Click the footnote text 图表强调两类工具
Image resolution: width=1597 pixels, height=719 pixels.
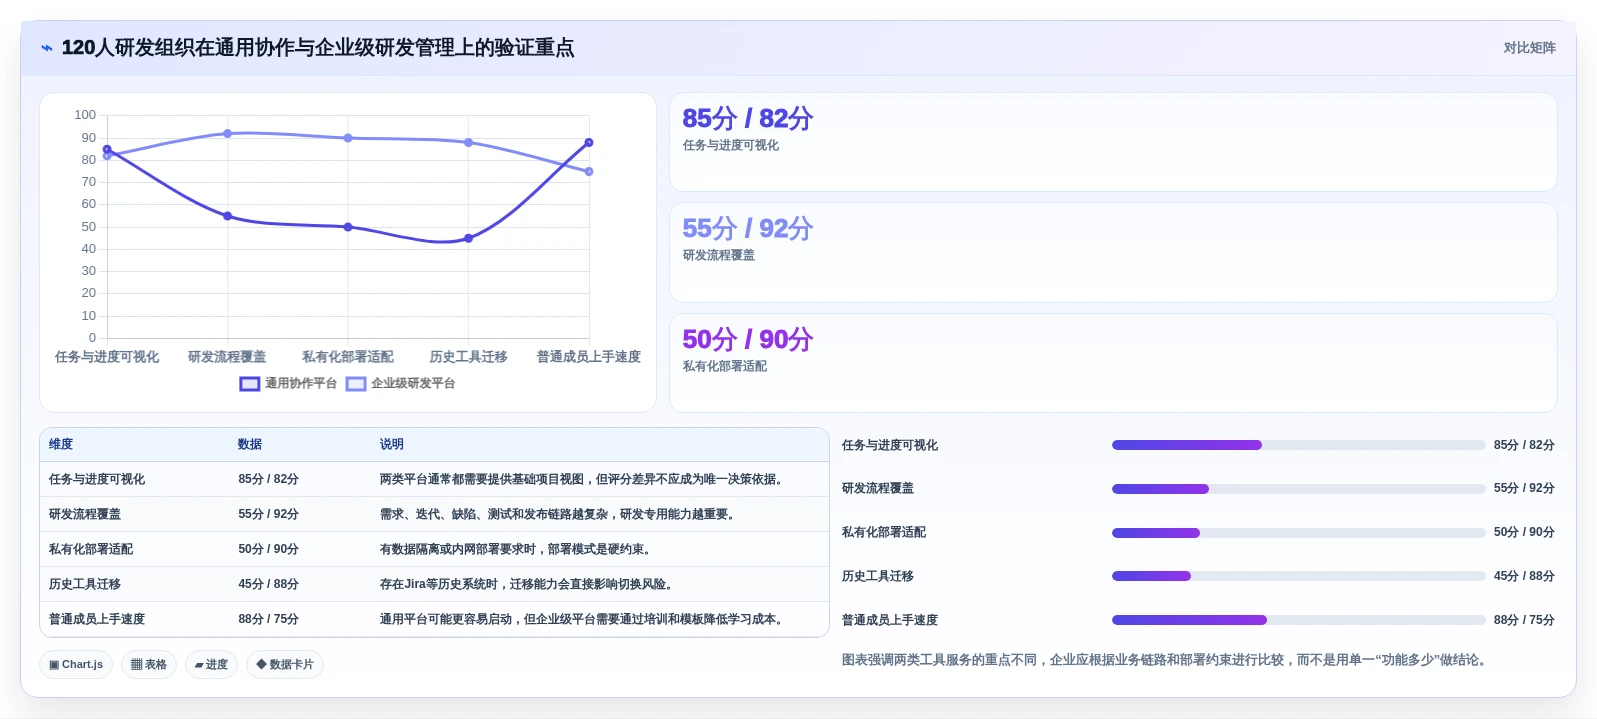pos(1166,660)
